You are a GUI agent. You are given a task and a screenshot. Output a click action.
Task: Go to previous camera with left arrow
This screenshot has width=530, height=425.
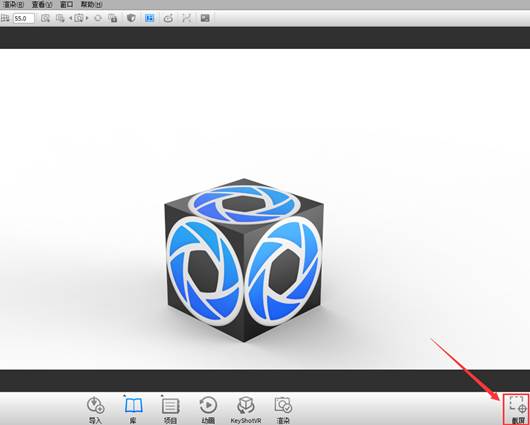71,18
